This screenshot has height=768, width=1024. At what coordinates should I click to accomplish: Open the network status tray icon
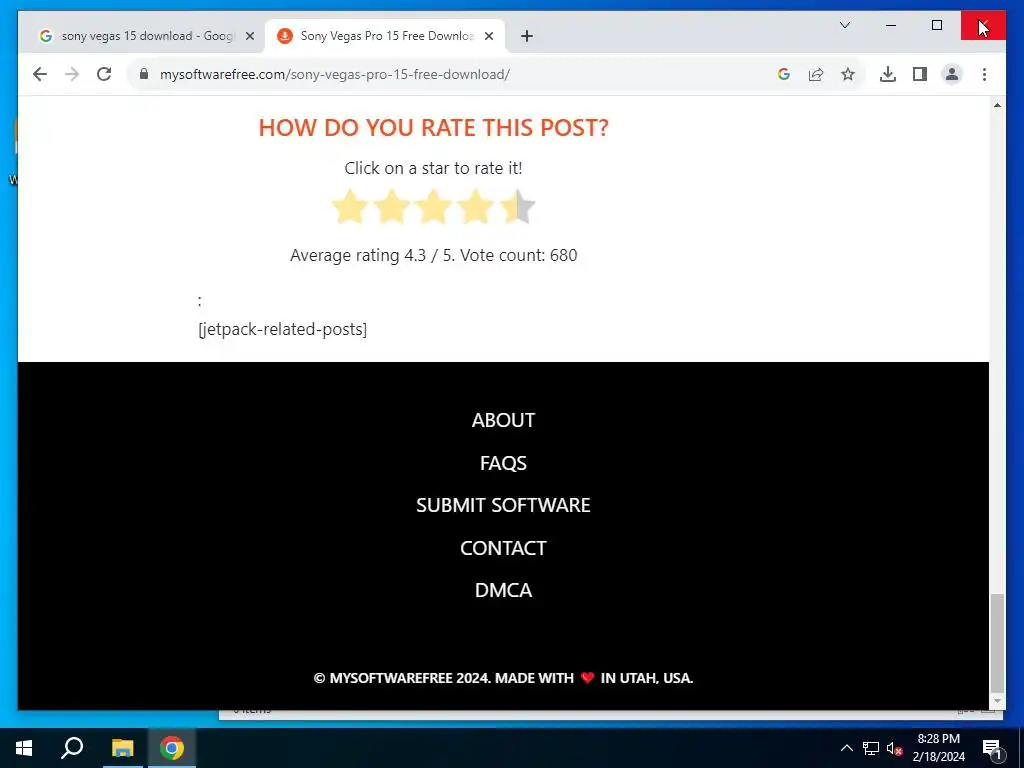871,748
